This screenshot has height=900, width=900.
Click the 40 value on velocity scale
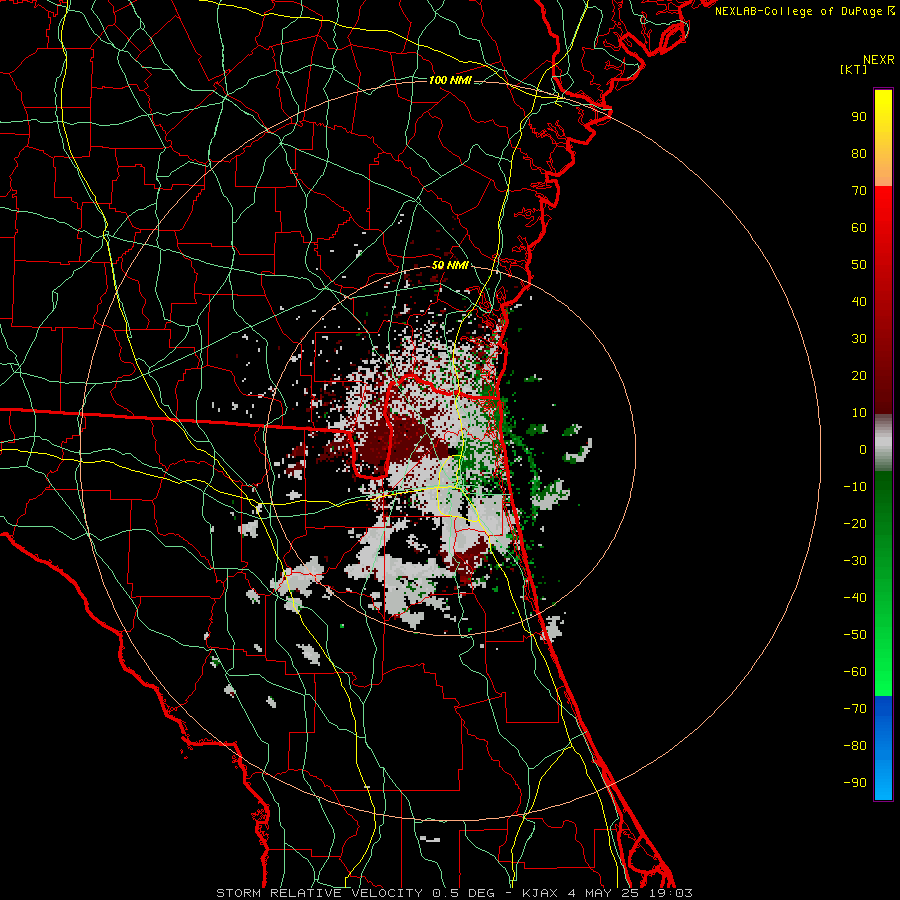click(x=859, y=301)
